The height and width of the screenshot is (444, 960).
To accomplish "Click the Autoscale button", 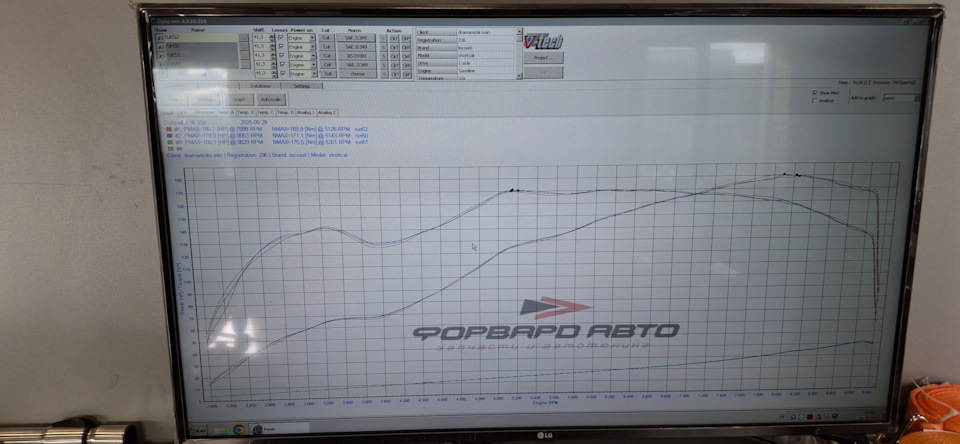I will (271, 99).
